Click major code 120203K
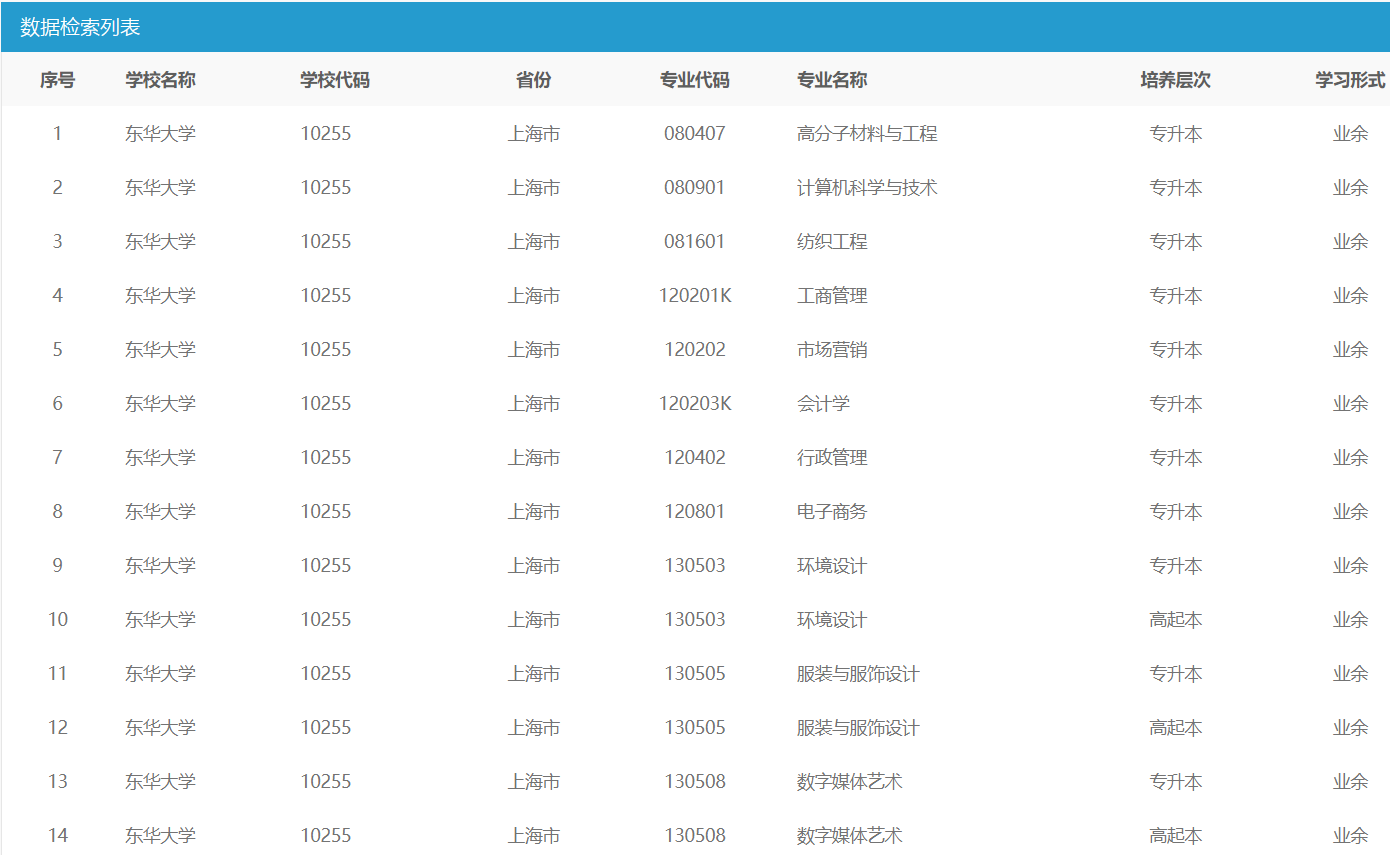The height and width of the screenshot is (855, 1390). click(x=695, y=404)
